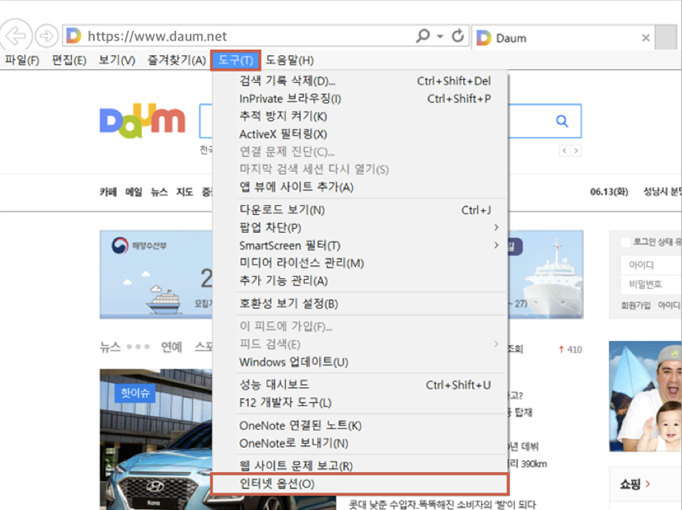
Task: Choose 검색 기록 삭제(D) menu entry
Action: [360, 81]
